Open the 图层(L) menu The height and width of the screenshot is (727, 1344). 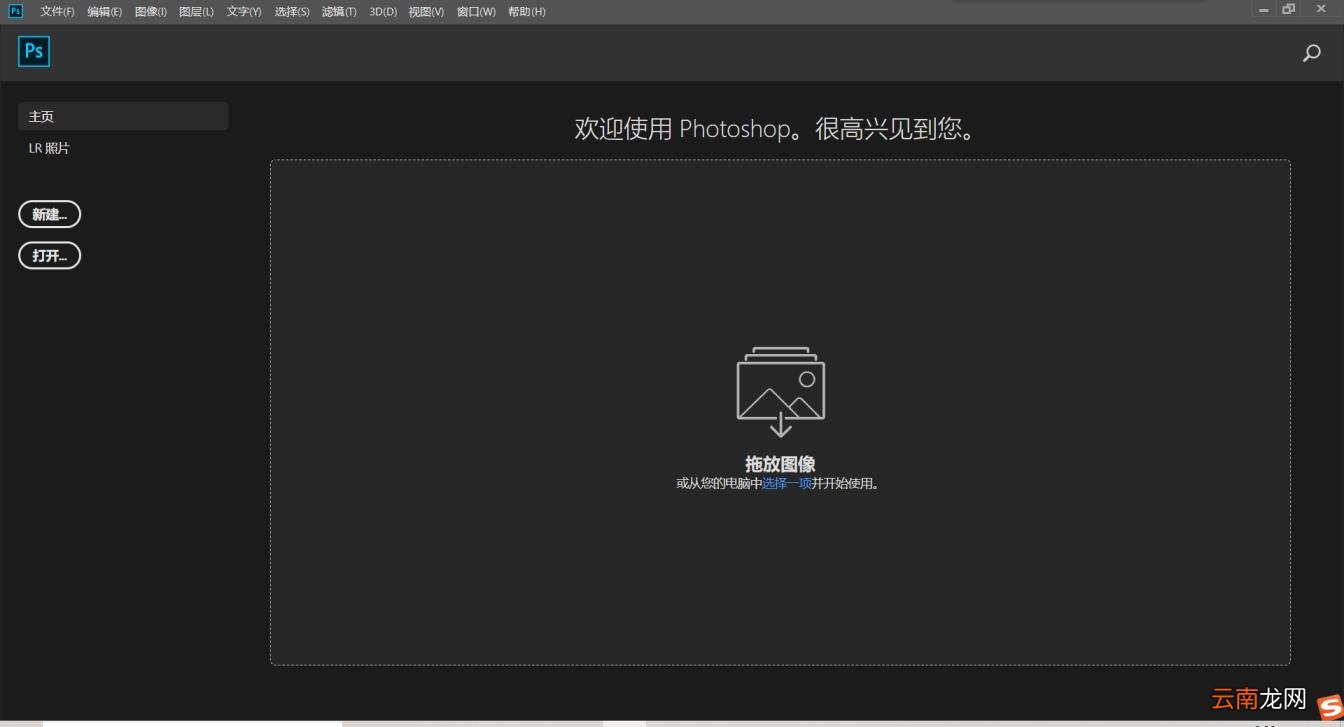[x=196, y=12]
